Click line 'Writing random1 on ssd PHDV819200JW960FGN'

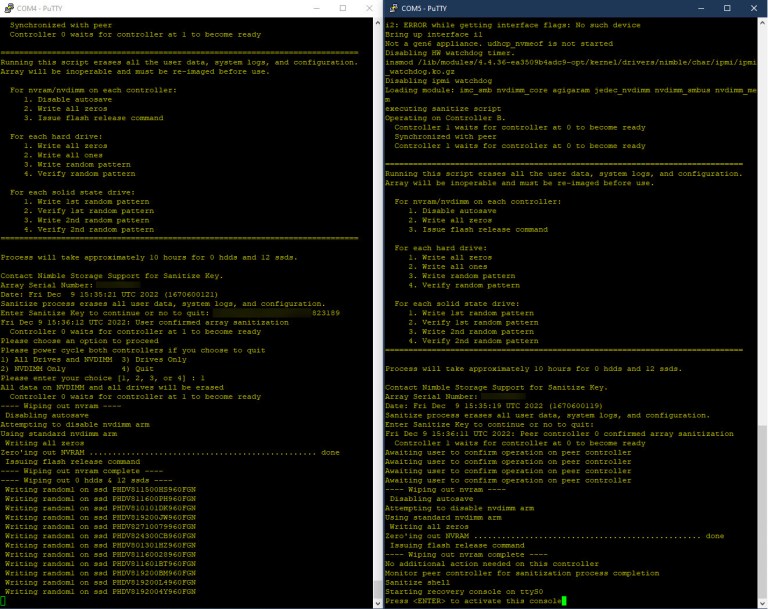tap(100, 517)
